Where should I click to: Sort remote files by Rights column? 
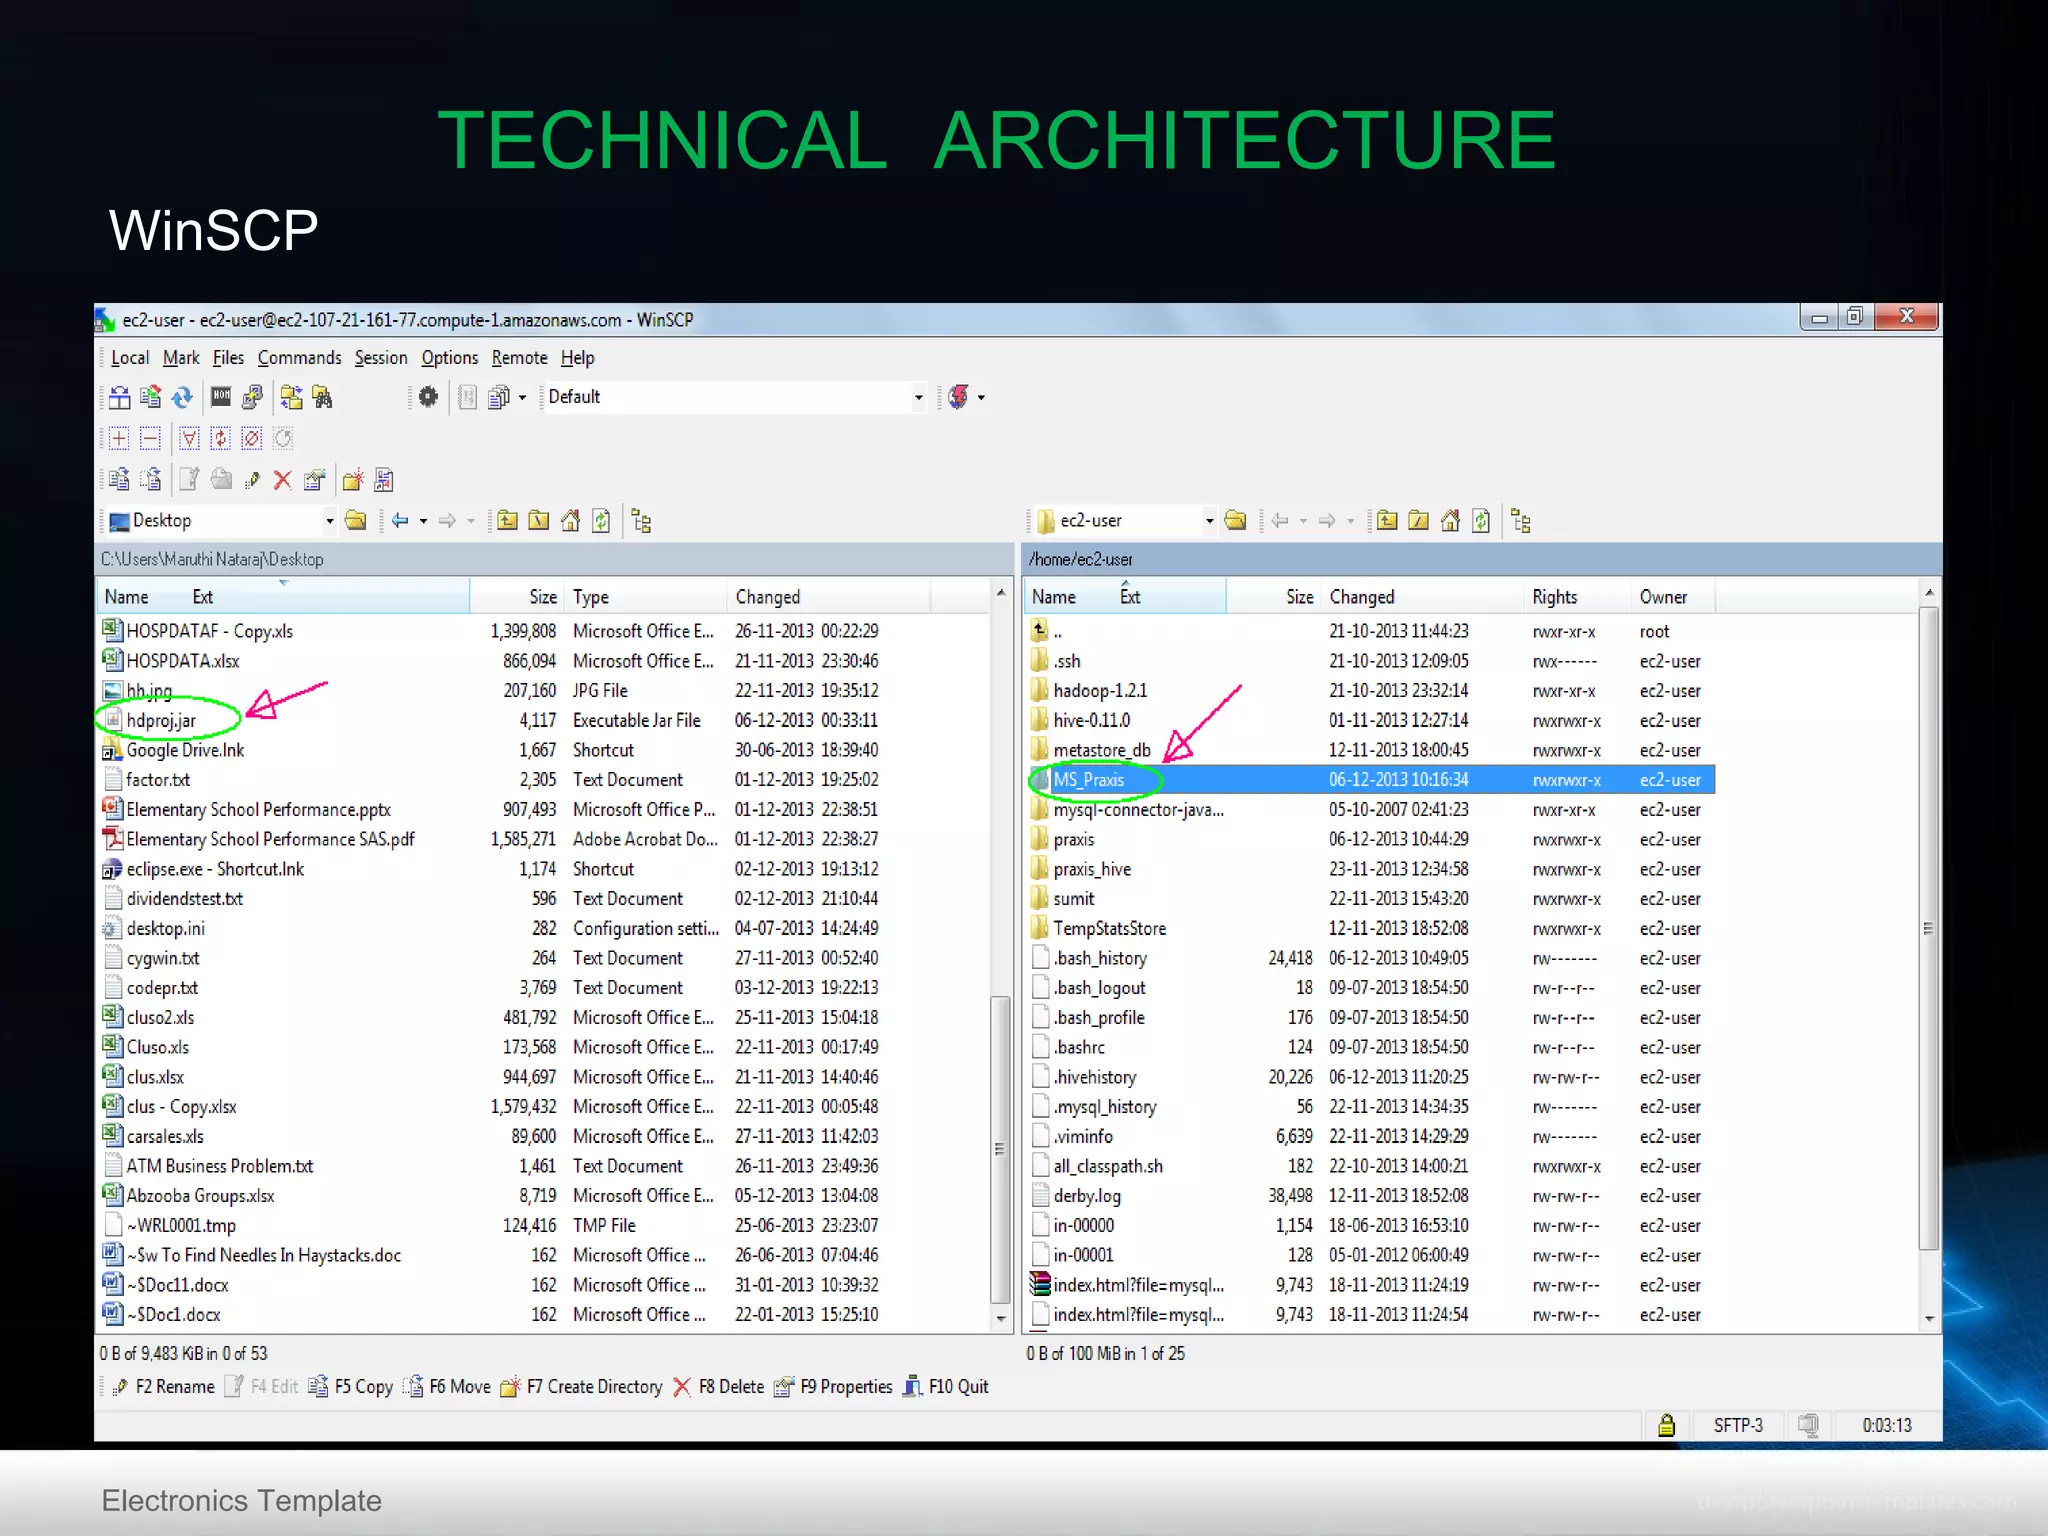(x=1577, y=597)
